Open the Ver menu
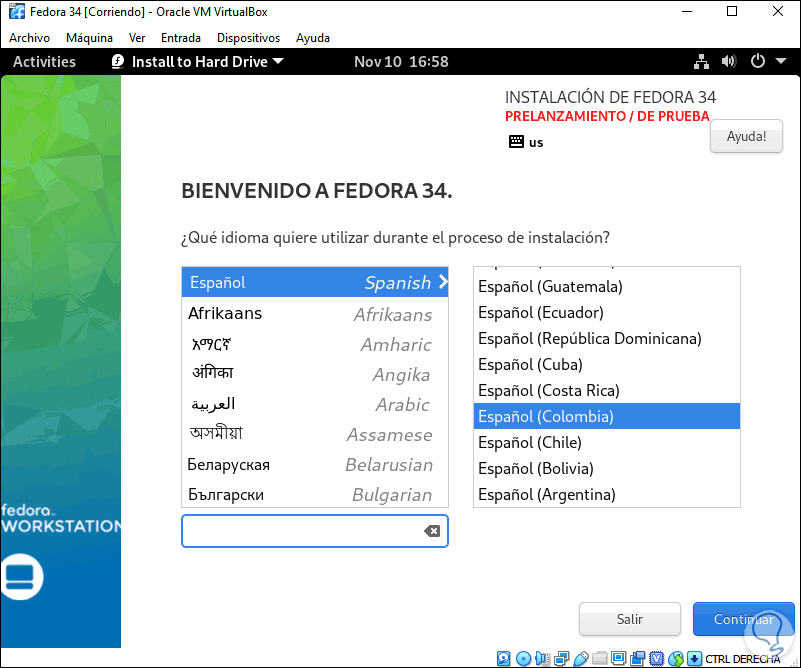This screenshot has height=668, width=801. 137,38
